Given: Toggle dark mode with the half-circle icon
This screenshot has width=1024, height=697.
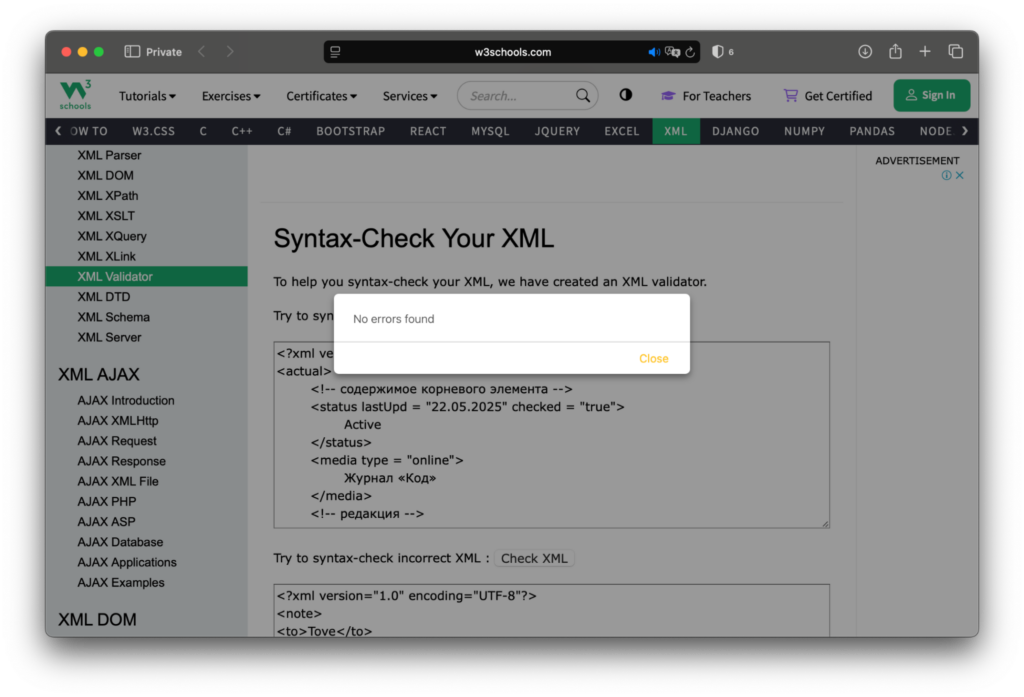Looking at the screenshot, I should click(625, 95).
